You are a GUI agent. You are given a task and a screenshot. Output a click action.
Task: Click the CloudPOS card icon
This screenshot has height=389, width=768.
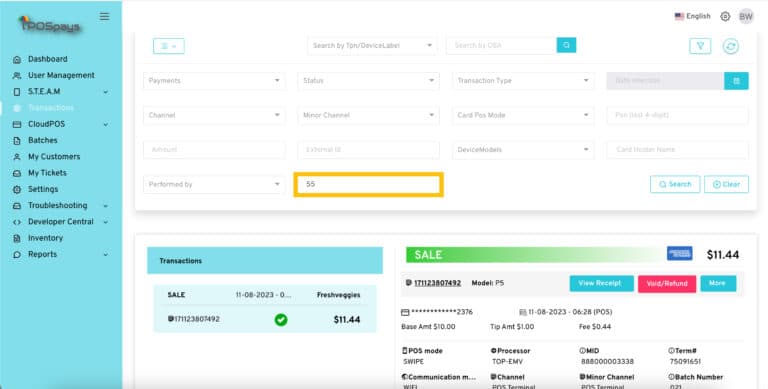click(17, 124)
